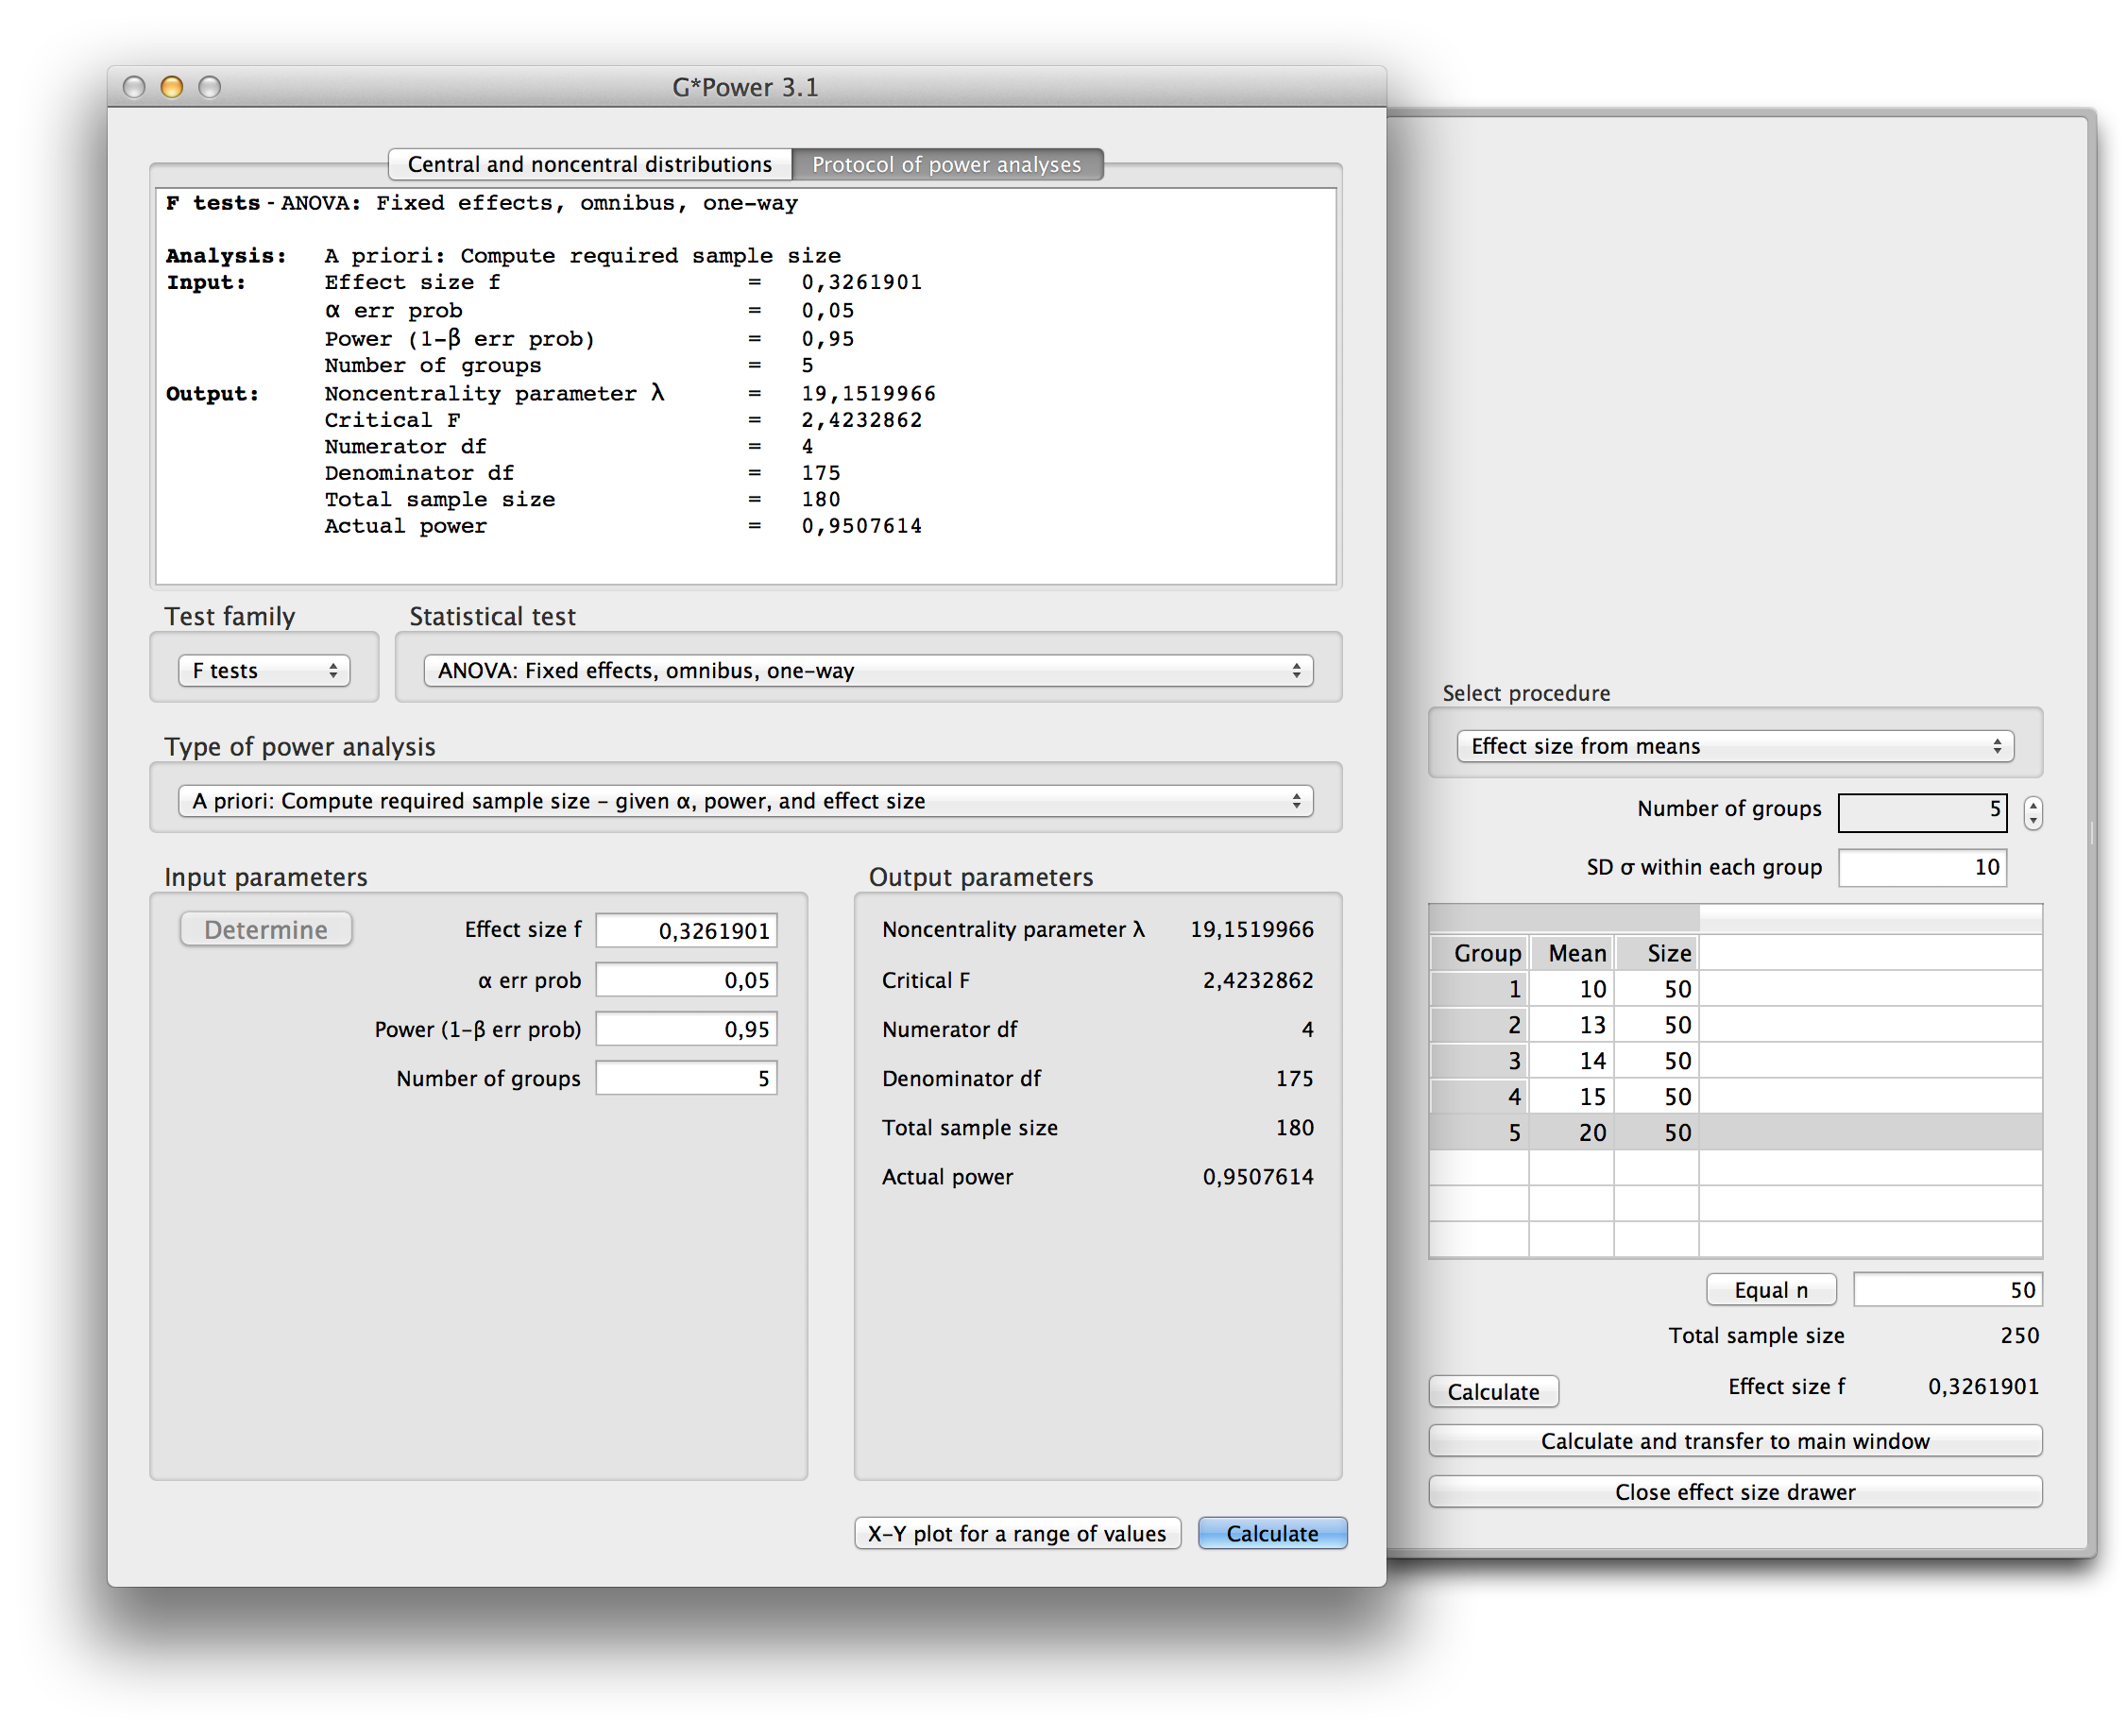The image size is (2127, 1736).
Task: Click the Number of groups stepper arrows
Action: point(2032,812)
